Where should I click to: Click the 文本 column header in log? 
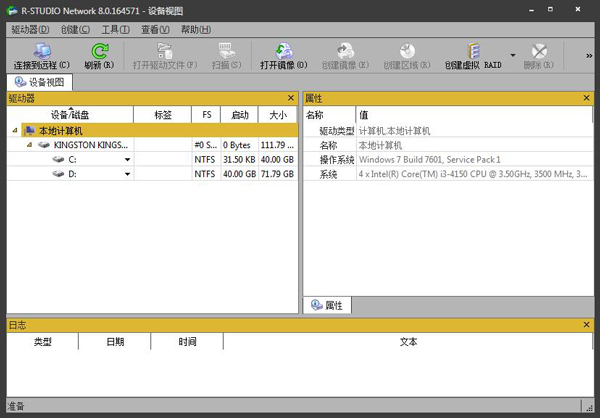click(x=408, y=341)
